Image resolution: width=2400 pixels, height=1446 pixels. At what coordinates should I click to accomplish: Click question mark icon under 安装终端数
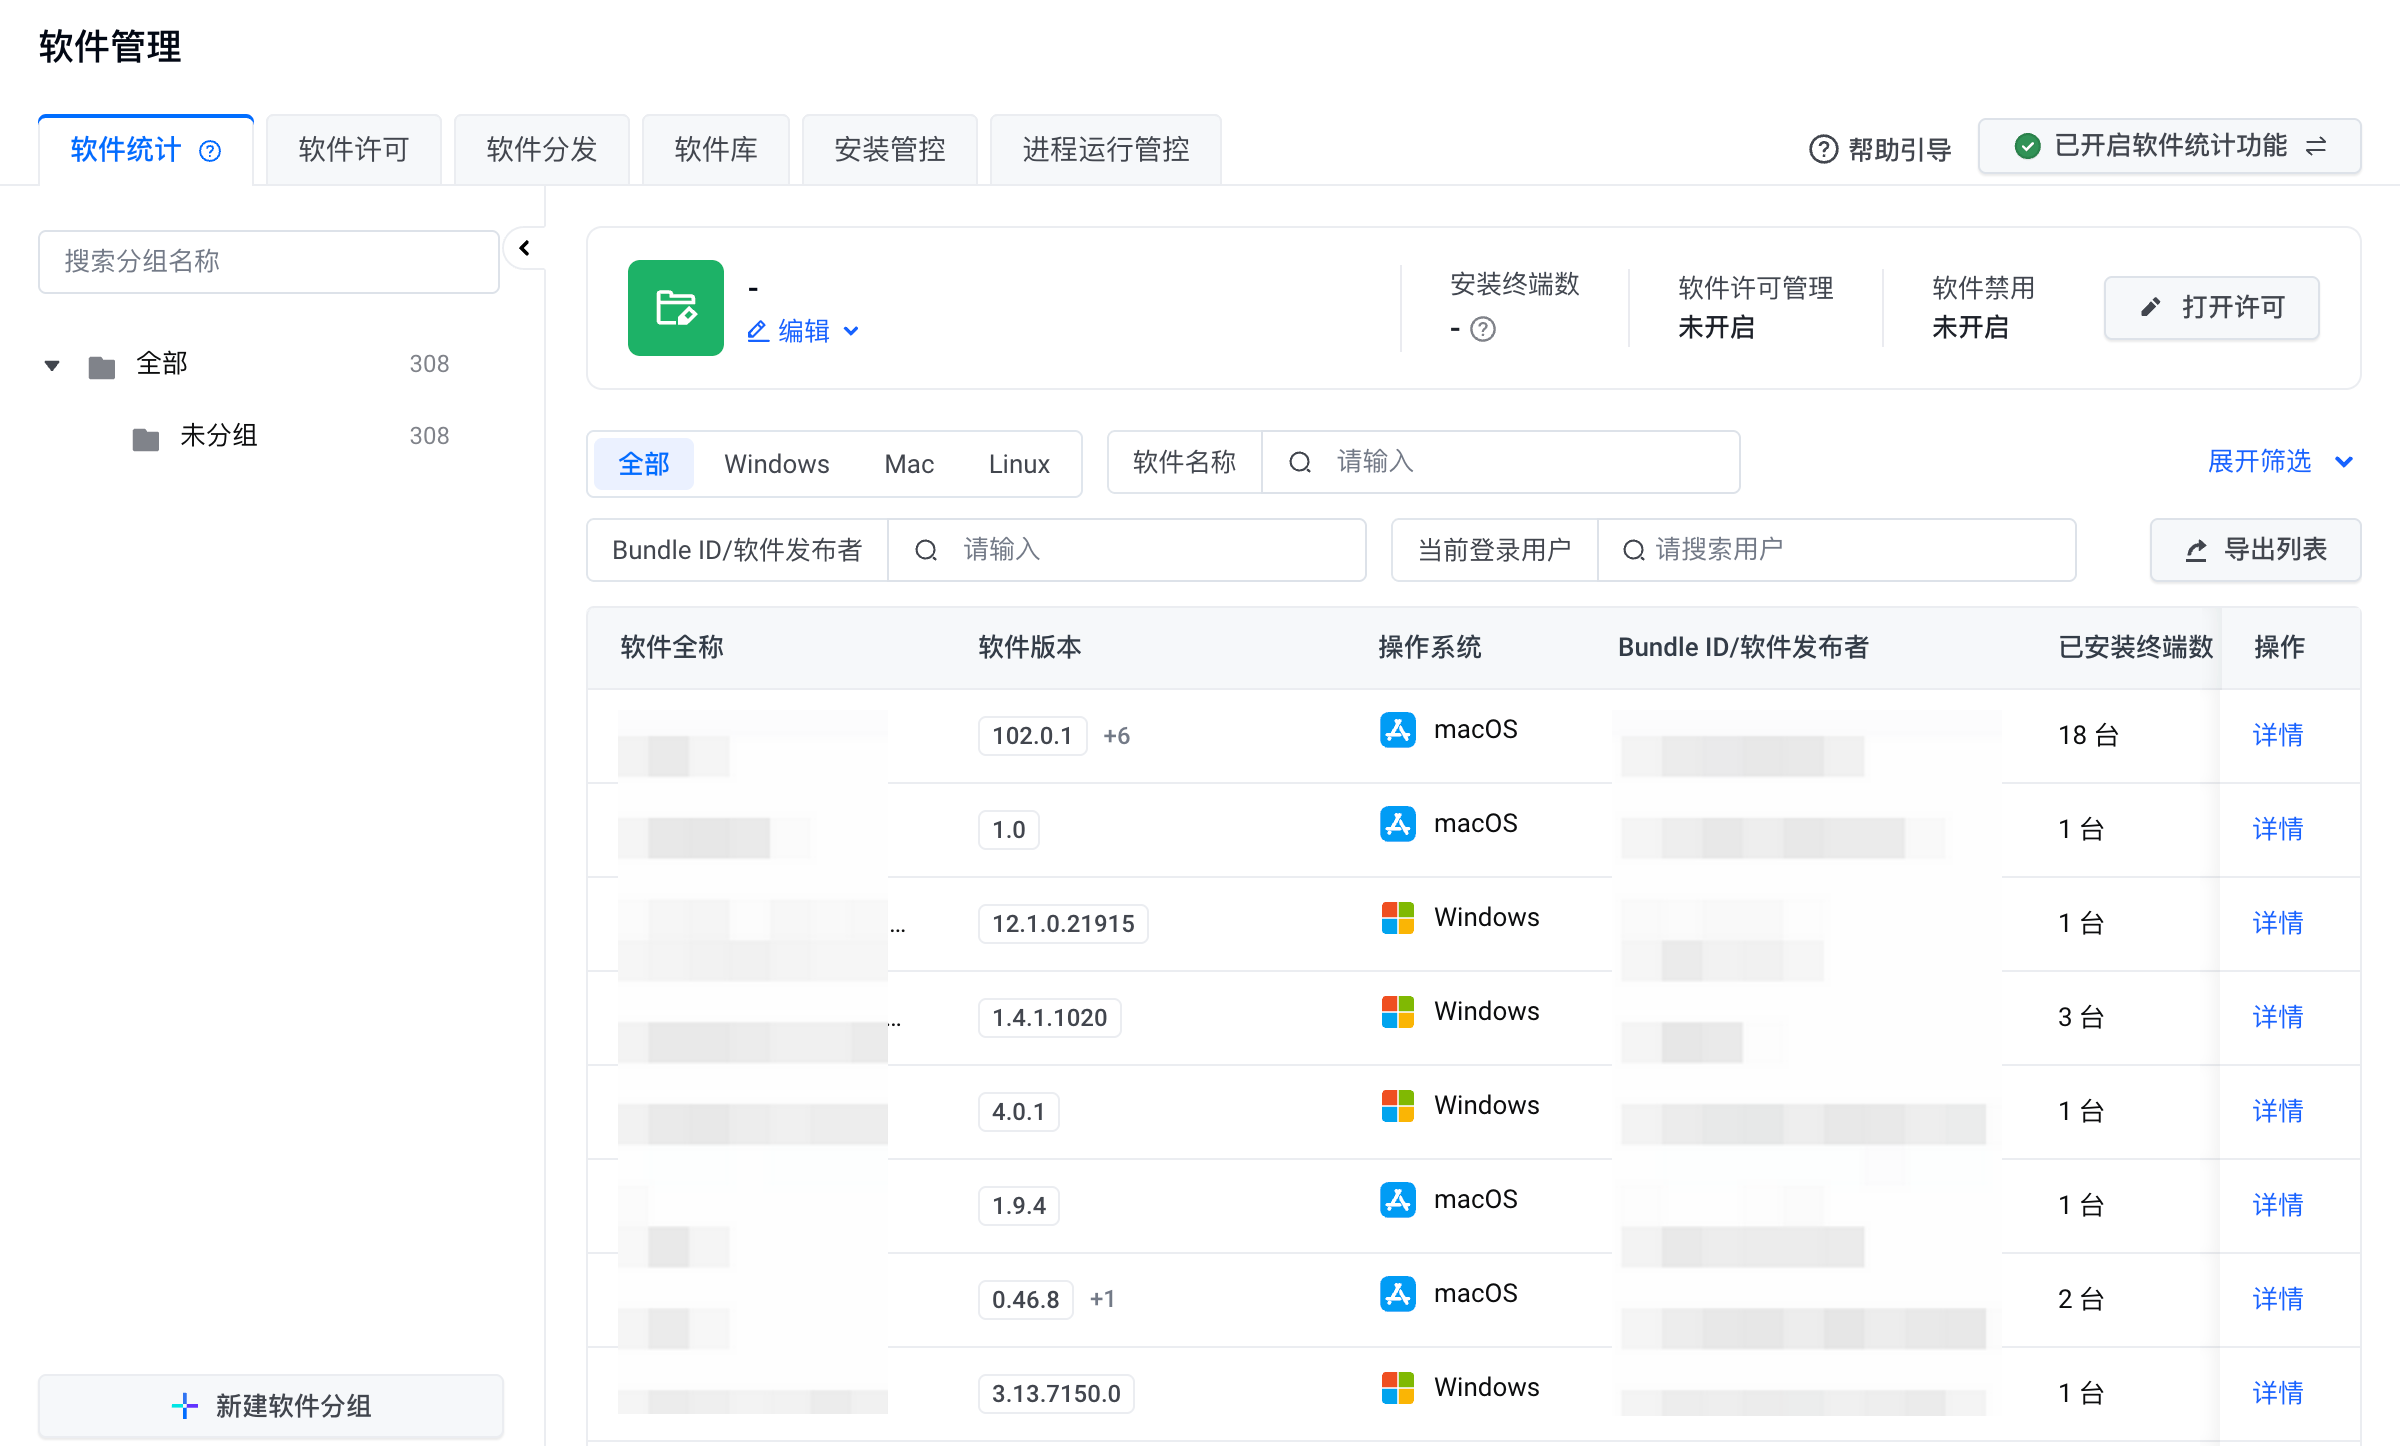click(x=1483, y=329)
